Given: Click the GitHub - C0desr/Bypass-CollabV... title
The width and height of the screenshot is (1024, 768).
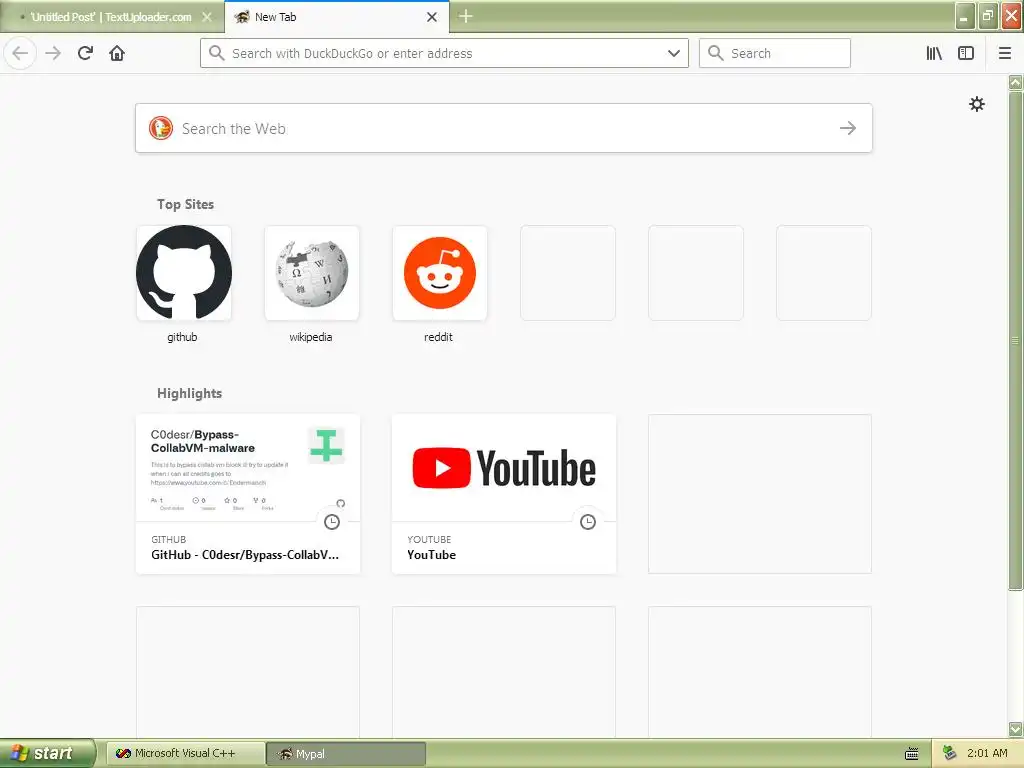Looking at the screenshot, I should (245, 554).
